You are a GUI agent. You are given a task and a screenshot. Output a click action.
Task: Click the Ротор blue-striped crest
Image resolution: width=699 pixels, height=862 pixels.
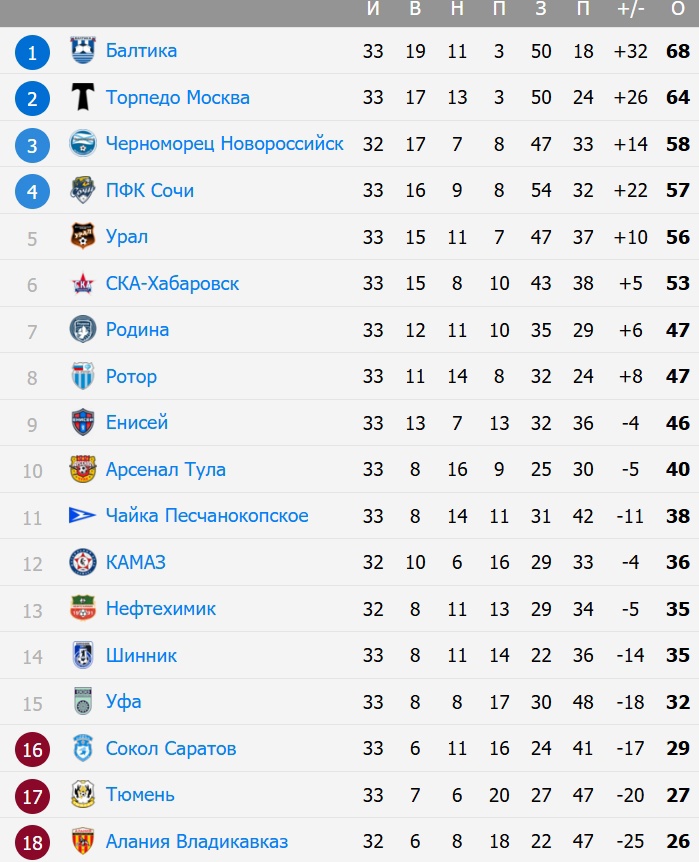(x=82, y=376)
